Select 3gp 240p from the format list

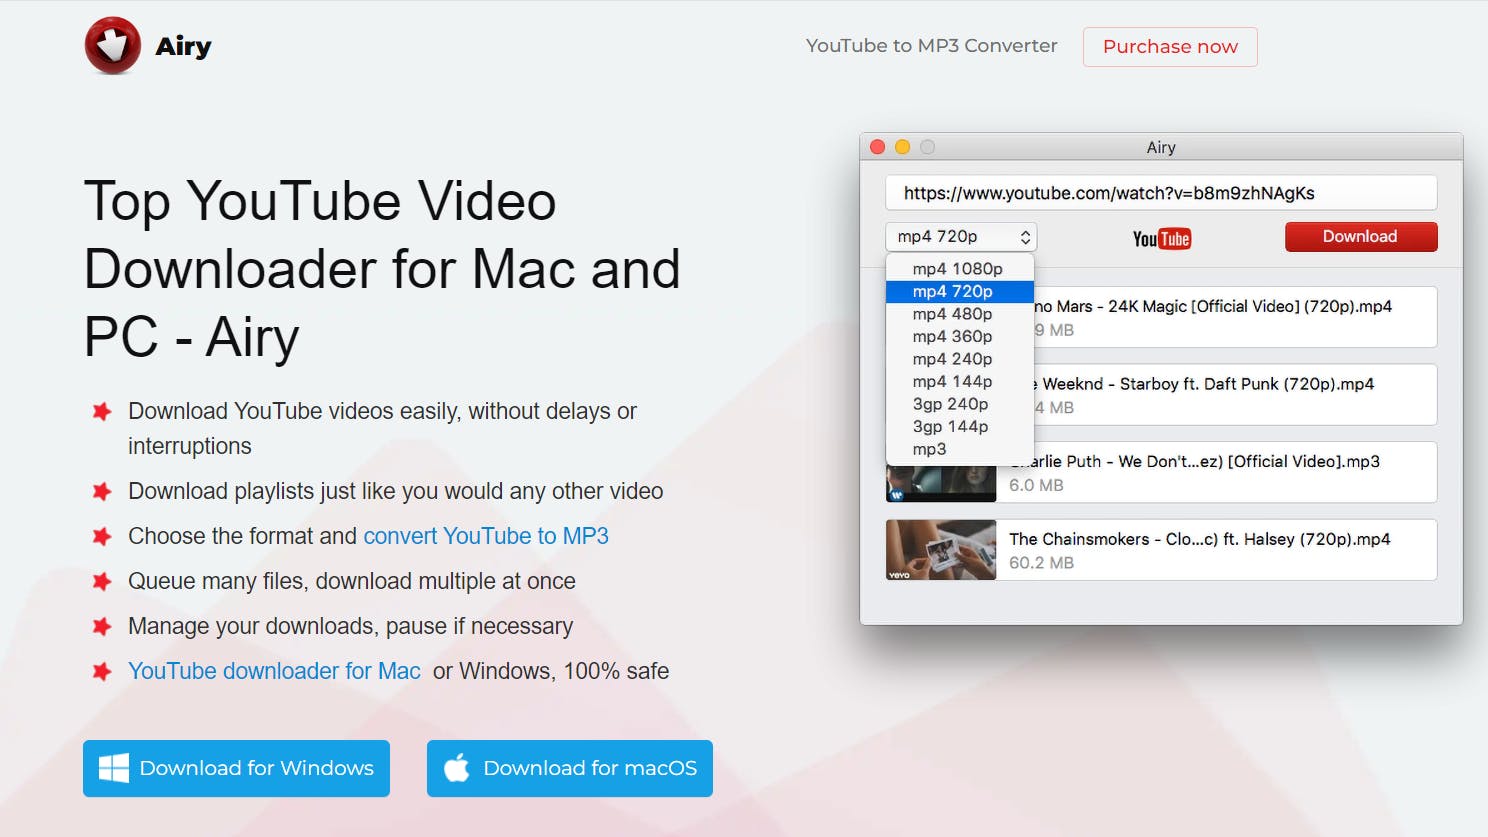(x=958, y=404)
